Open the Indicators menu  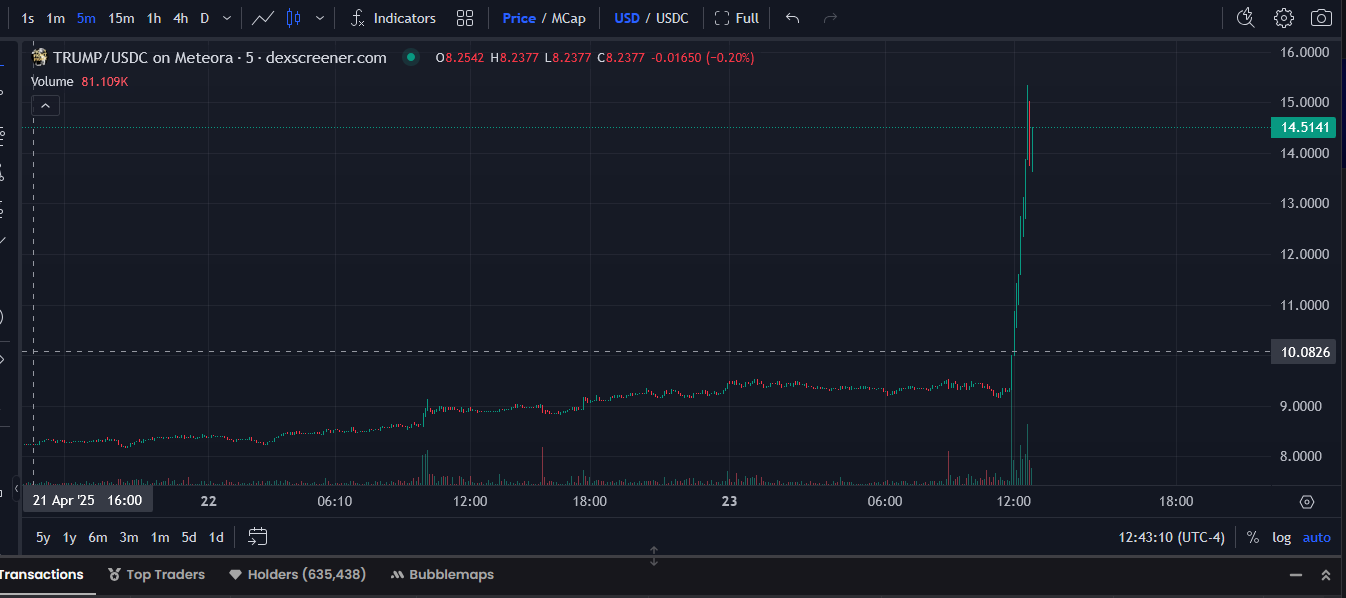[x=393, y=18]
